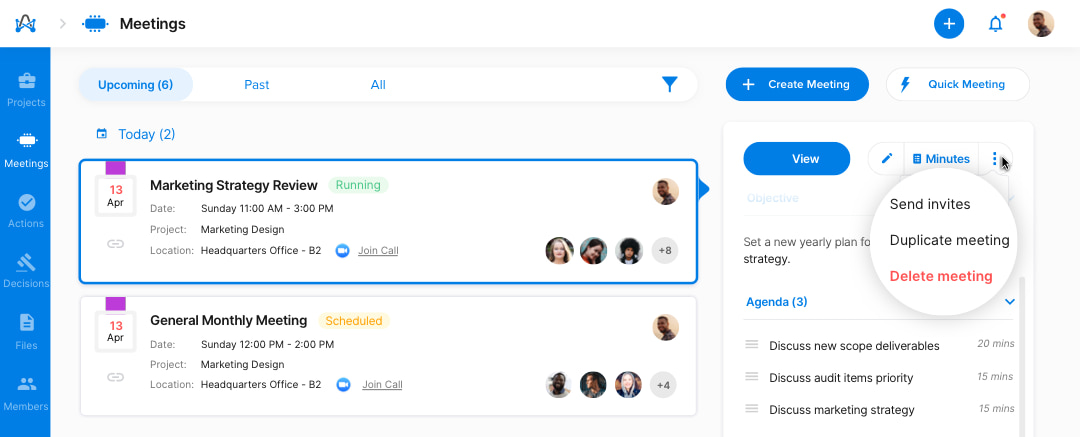Viewport: 1080px width, 437px height.
Task: Click the filter funnel icon
Action: 669,85
